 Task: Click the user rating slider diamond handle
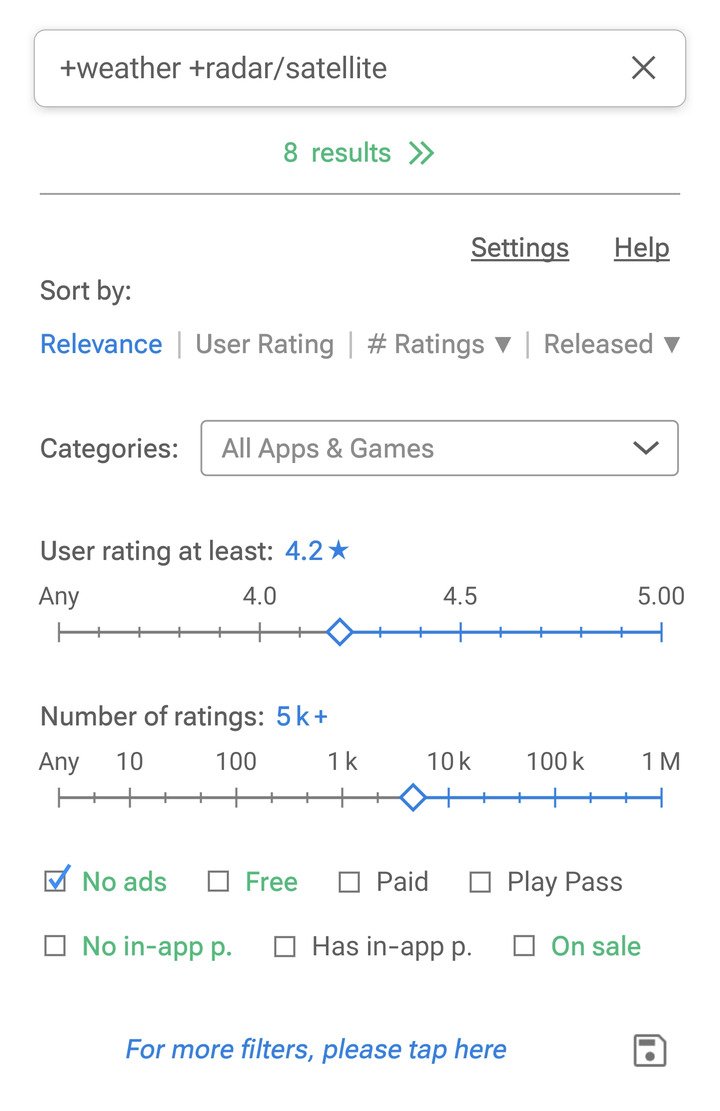(x=340, y=632)
